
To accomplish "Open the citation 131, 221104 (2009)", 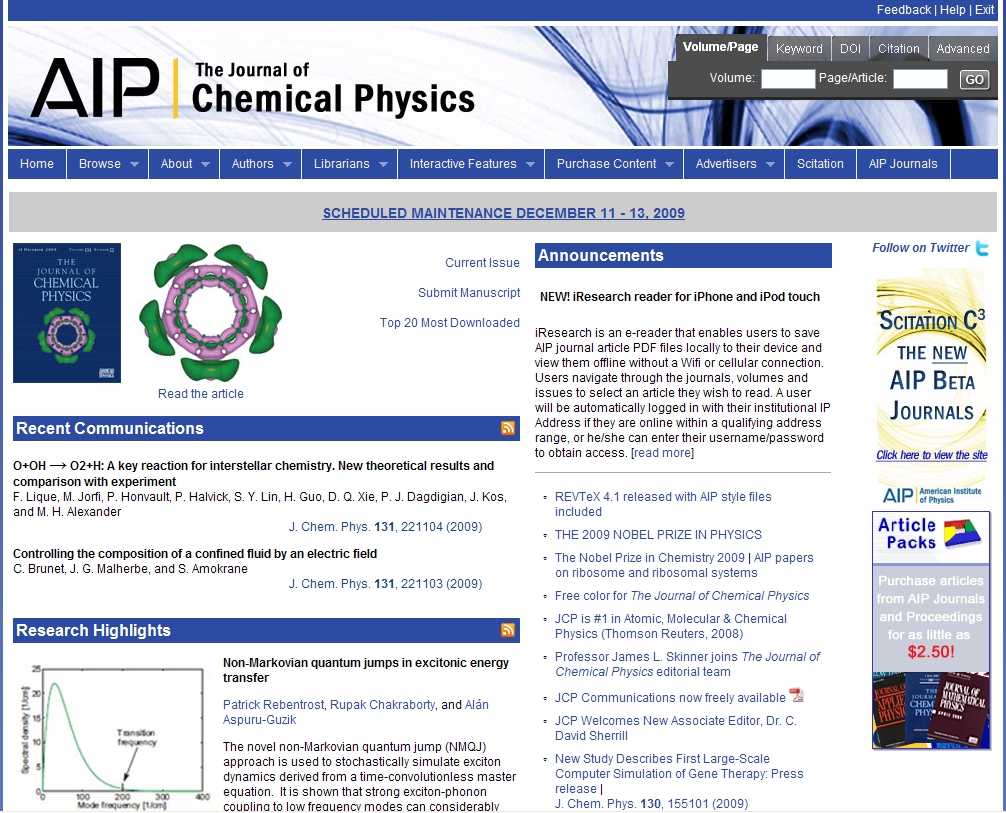I will click(x=385, y=527).
